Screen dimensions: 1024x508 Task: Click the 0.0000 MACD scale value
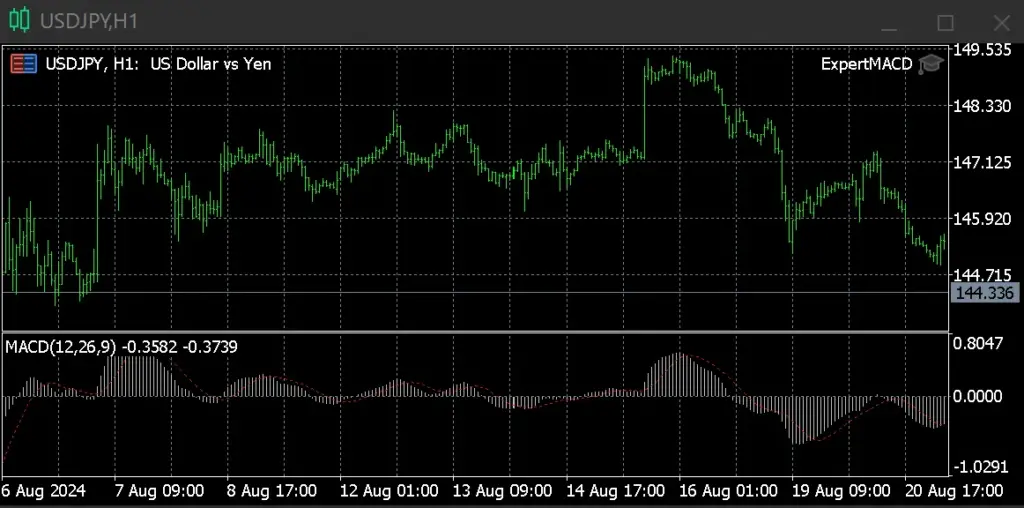tap(979, 396)
